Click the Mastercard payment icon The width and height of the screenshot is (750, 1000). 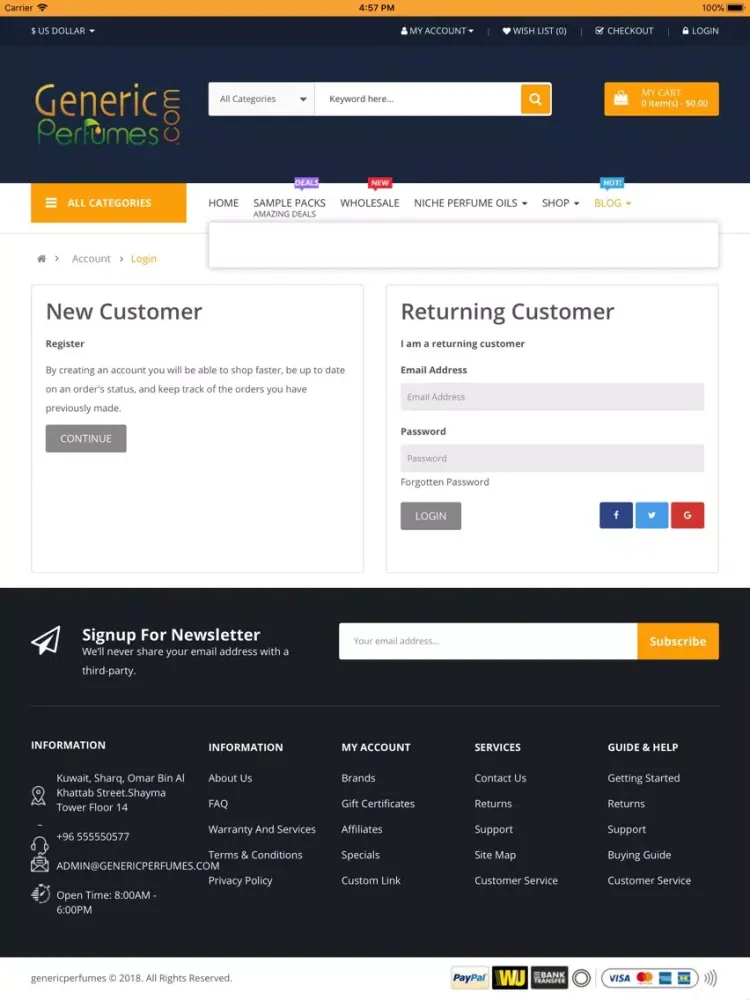point(645,978)
